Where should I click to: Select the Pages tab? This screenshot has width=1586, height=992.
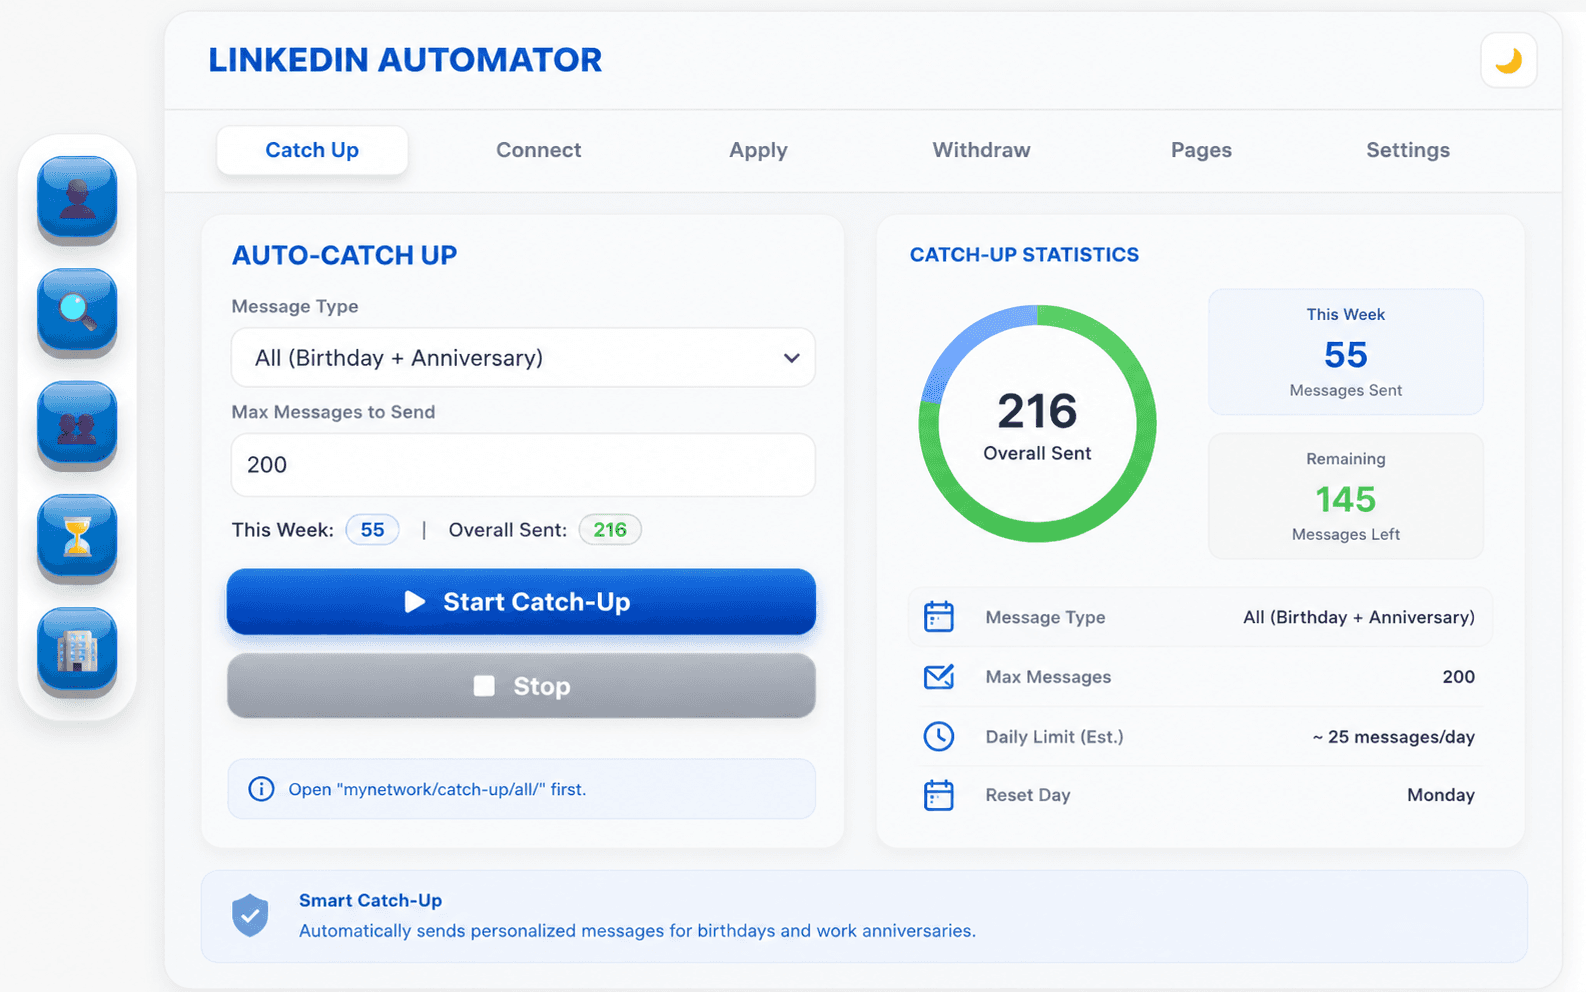(1201, 150)
